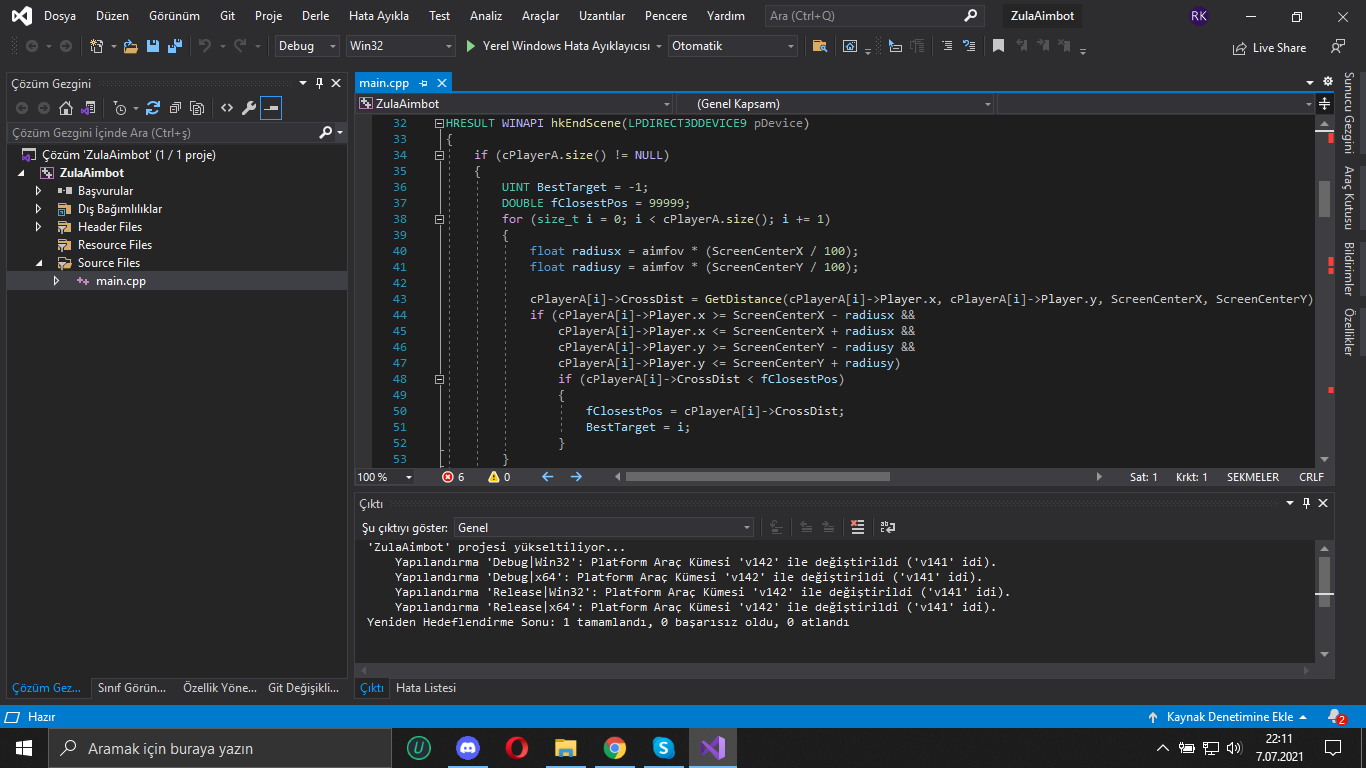This screenshot has width=1366, height=768.
Task: Close the main.cpp editor tab
Action: (x=441, y=83)
